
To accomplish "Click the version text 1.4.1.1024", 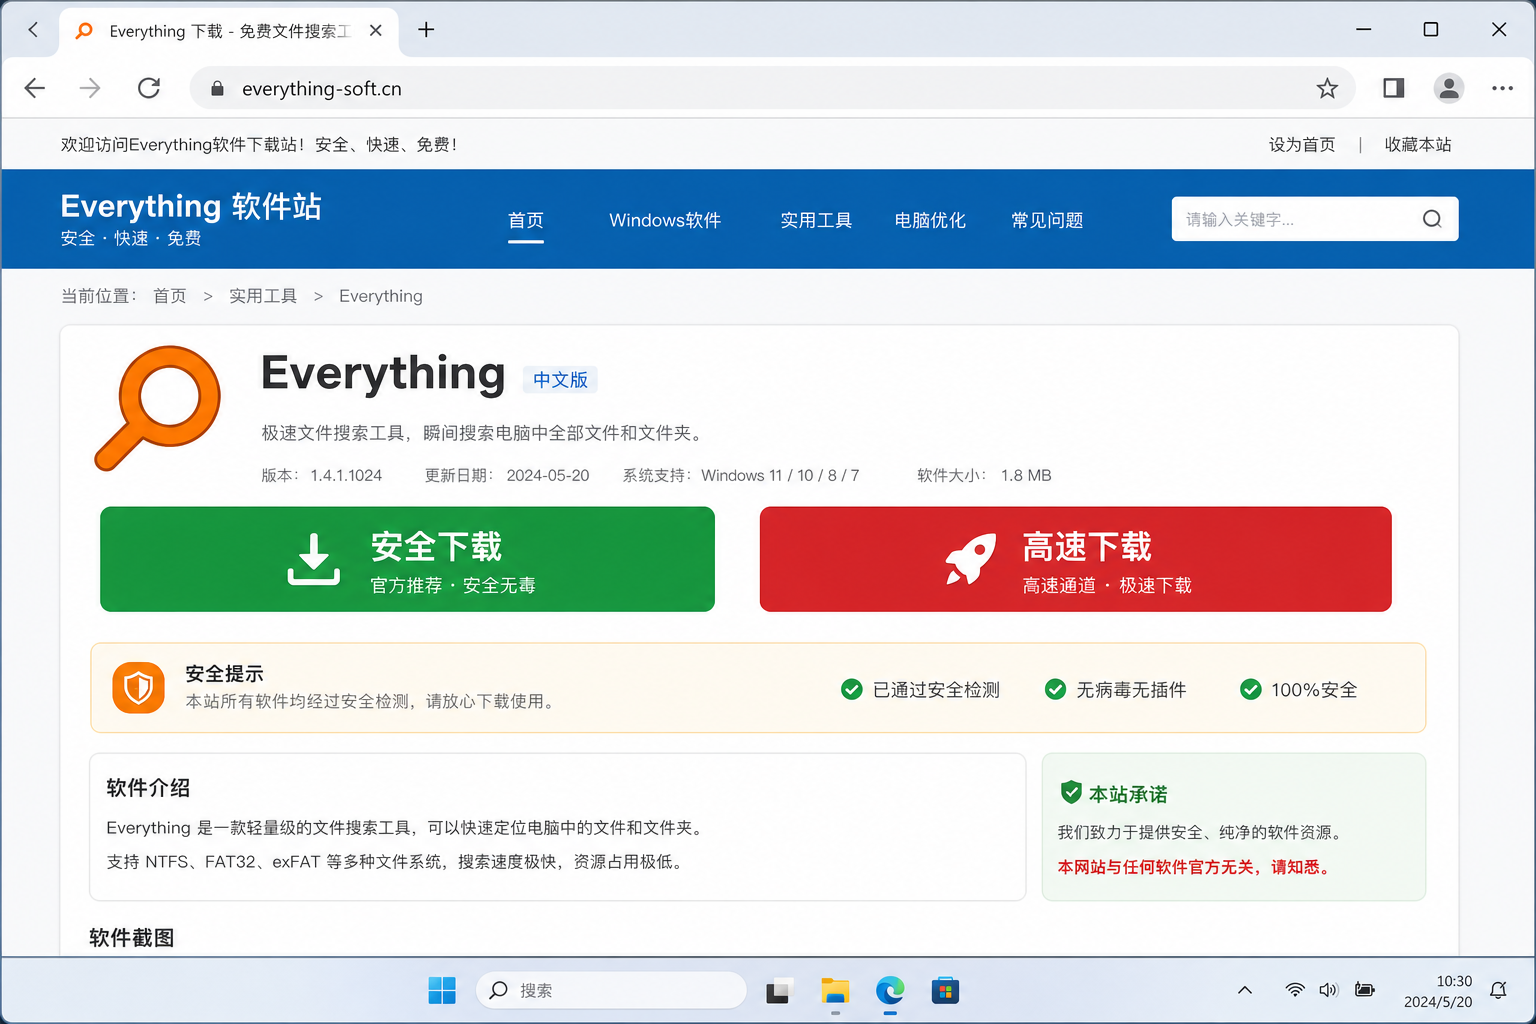I will coord(346,475).
